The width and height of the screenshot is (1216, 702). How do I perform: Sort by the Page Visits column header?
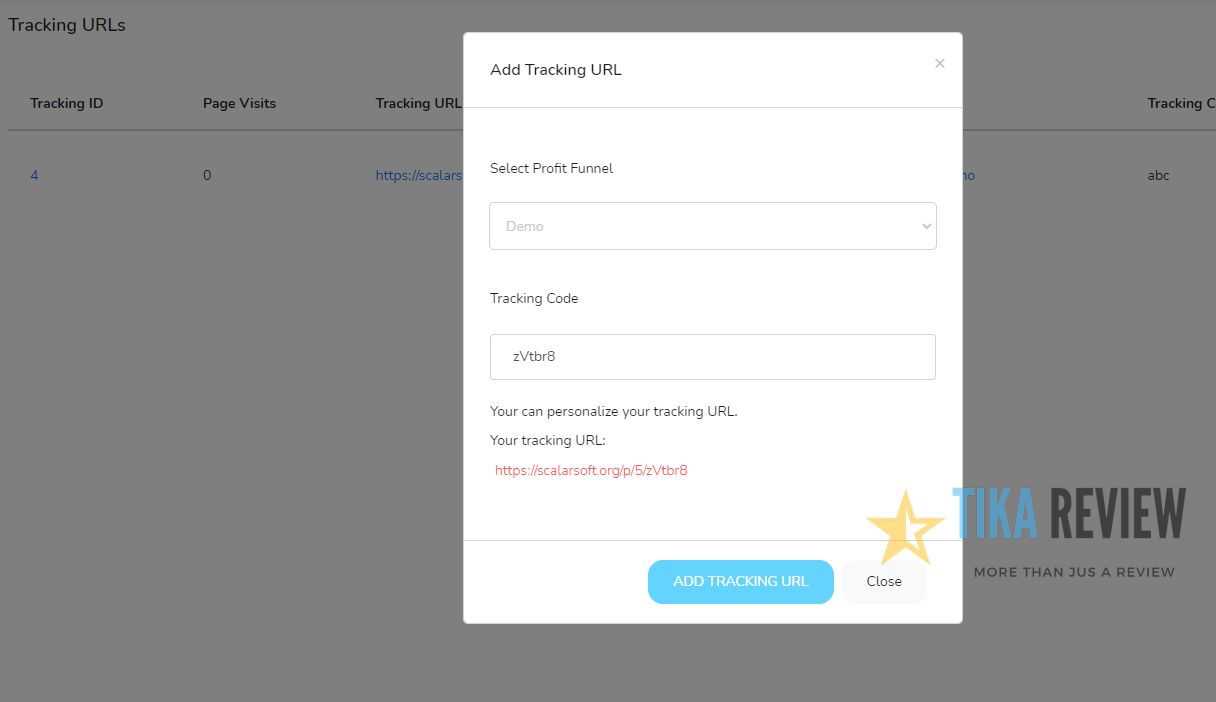click(x=239, y=103)
